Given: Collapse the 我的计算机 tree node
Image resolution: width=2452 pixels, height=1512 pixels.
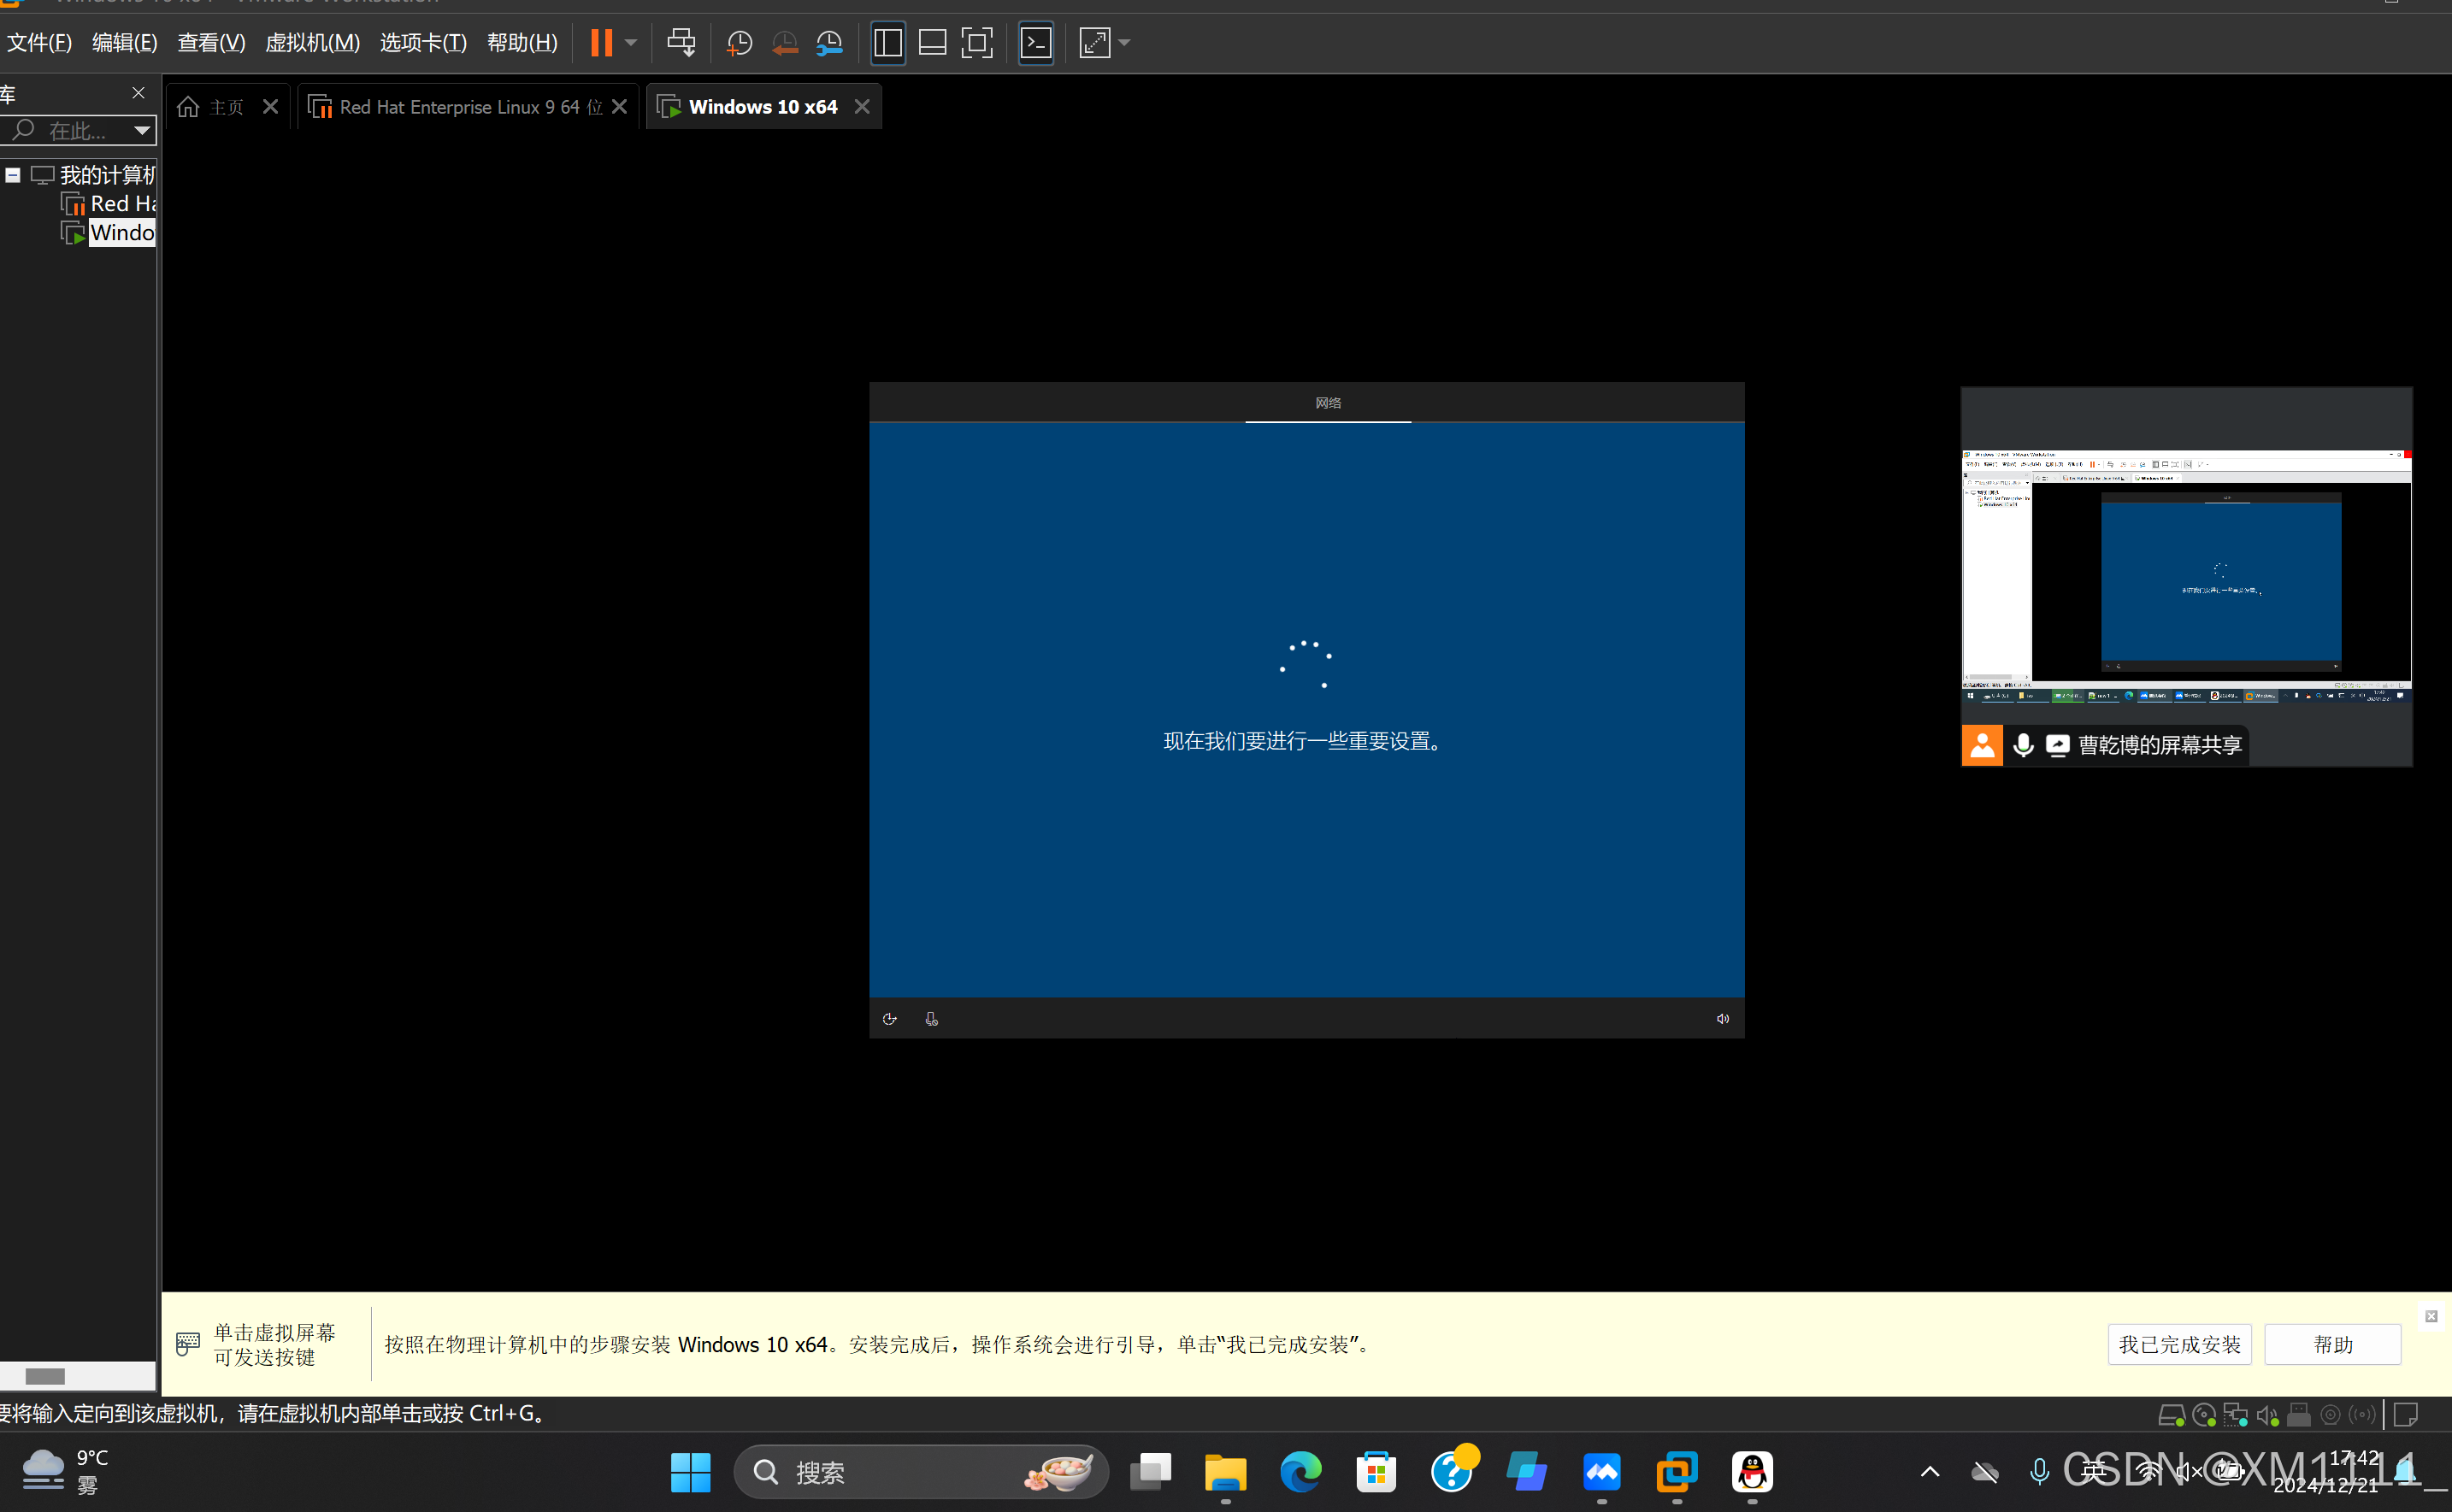Looking at the screenshot, I should point(13,175).
